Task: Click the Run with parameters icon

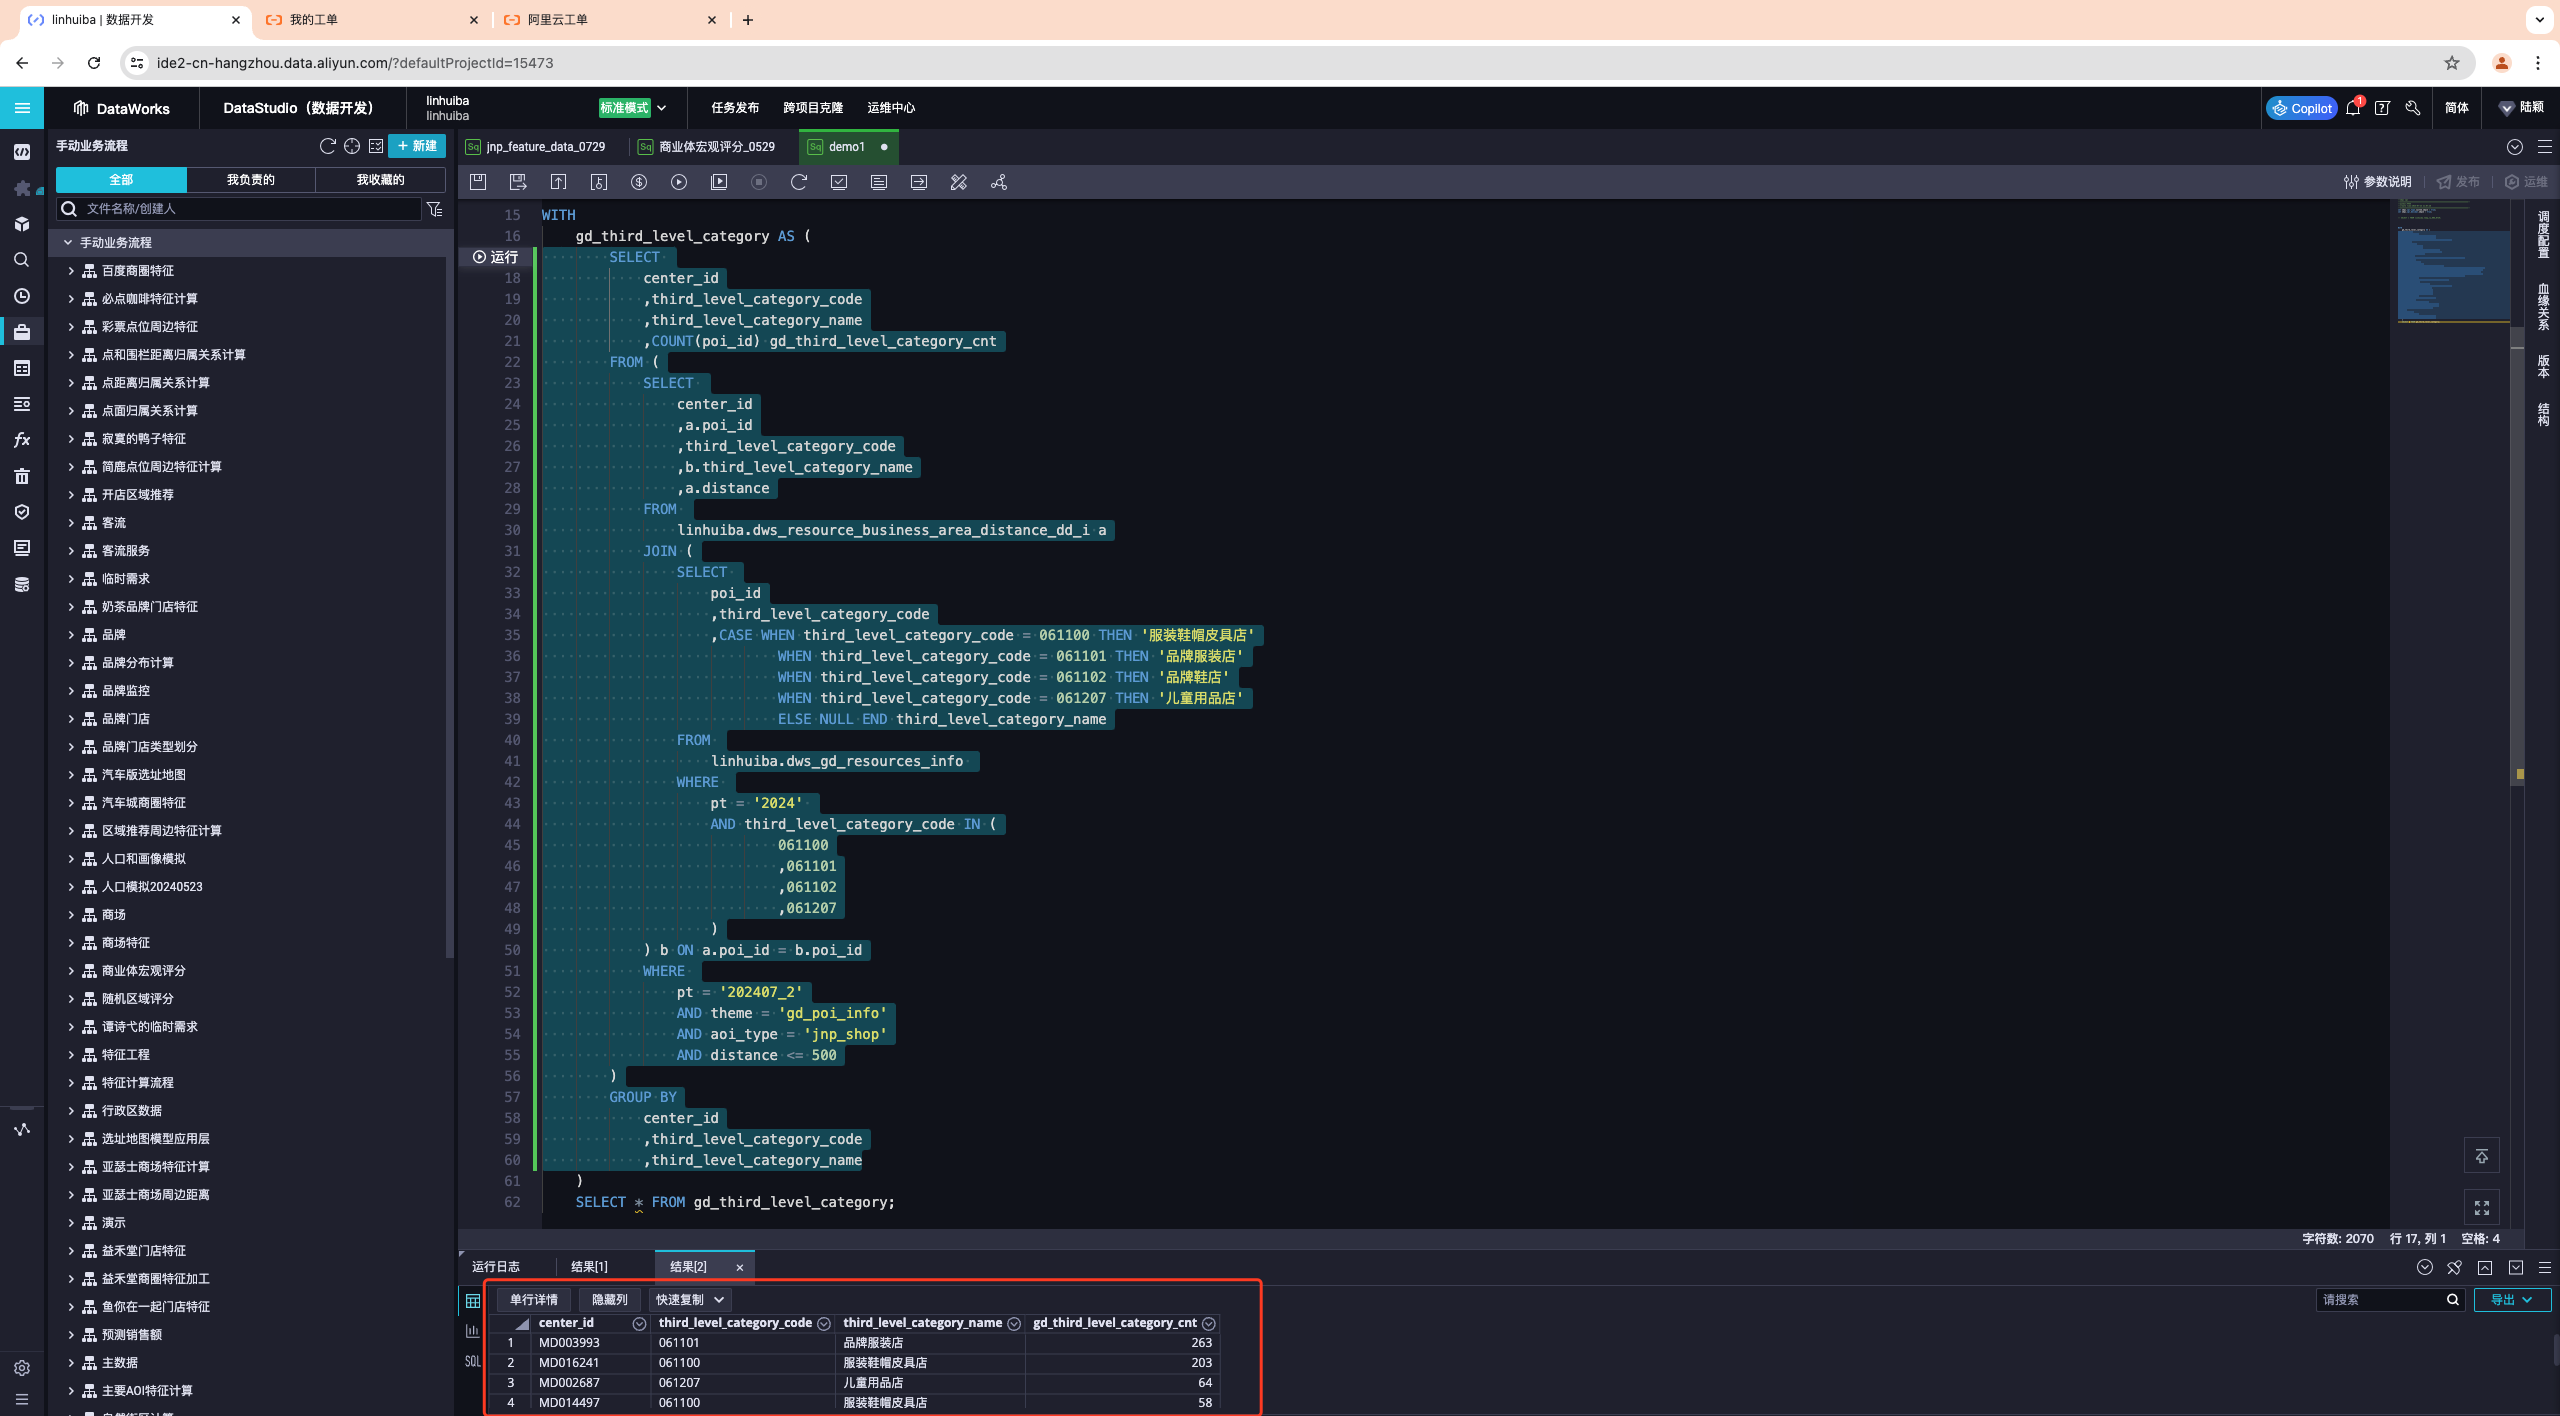Action: click(x=719, y=182)
